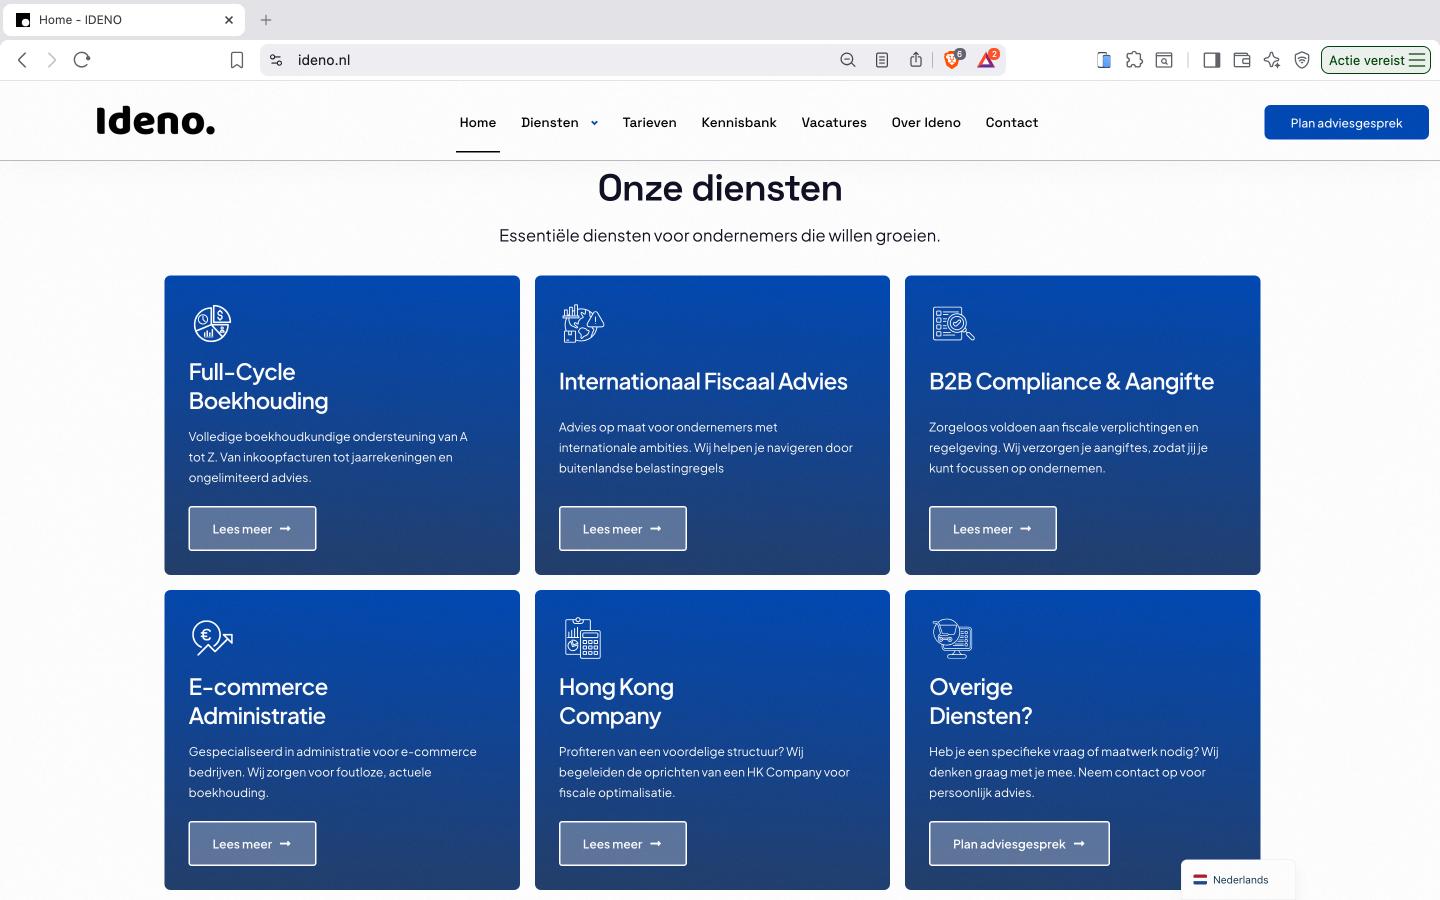Go to the Tarieven menu item
The height and width of the screenshot is (900, 1440).
(x=649, y=123)
